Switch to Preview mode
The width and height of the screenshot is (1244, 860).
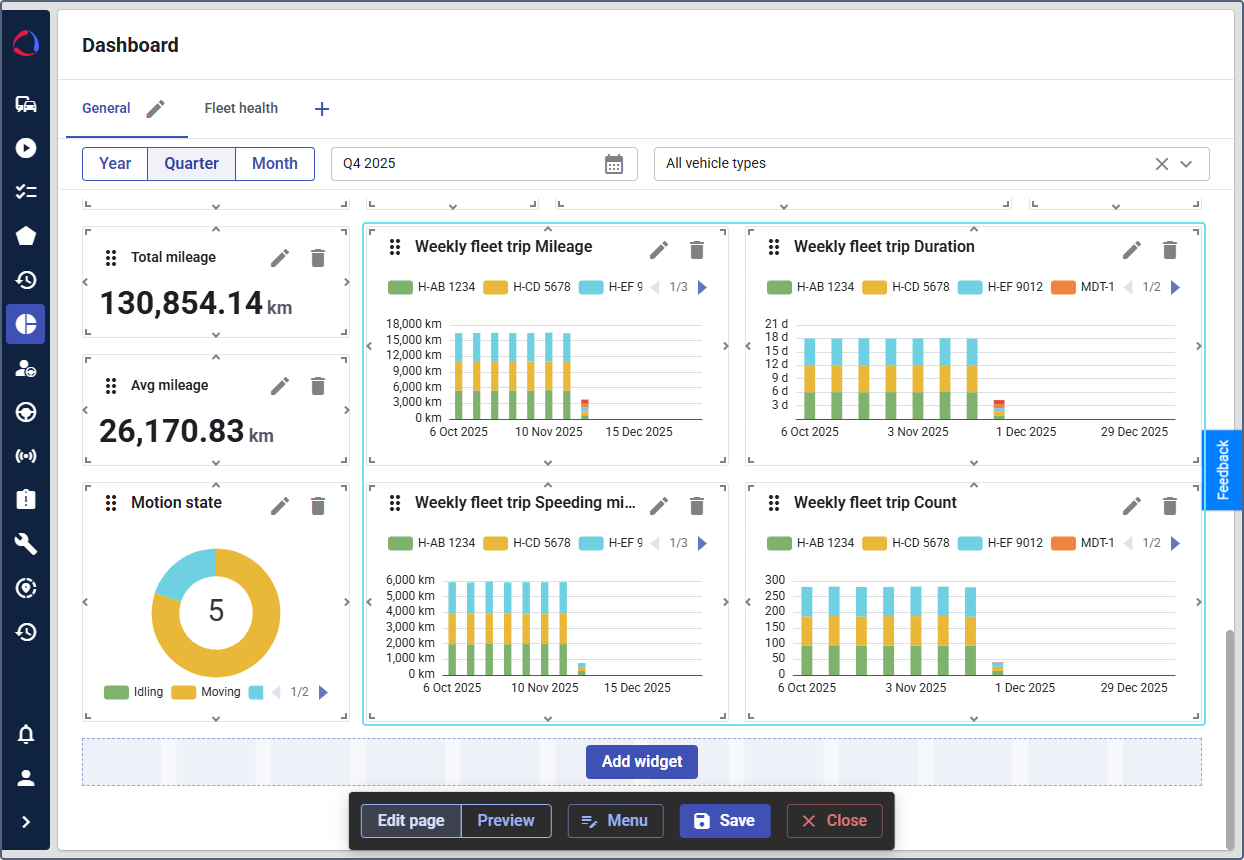[505, 821]
